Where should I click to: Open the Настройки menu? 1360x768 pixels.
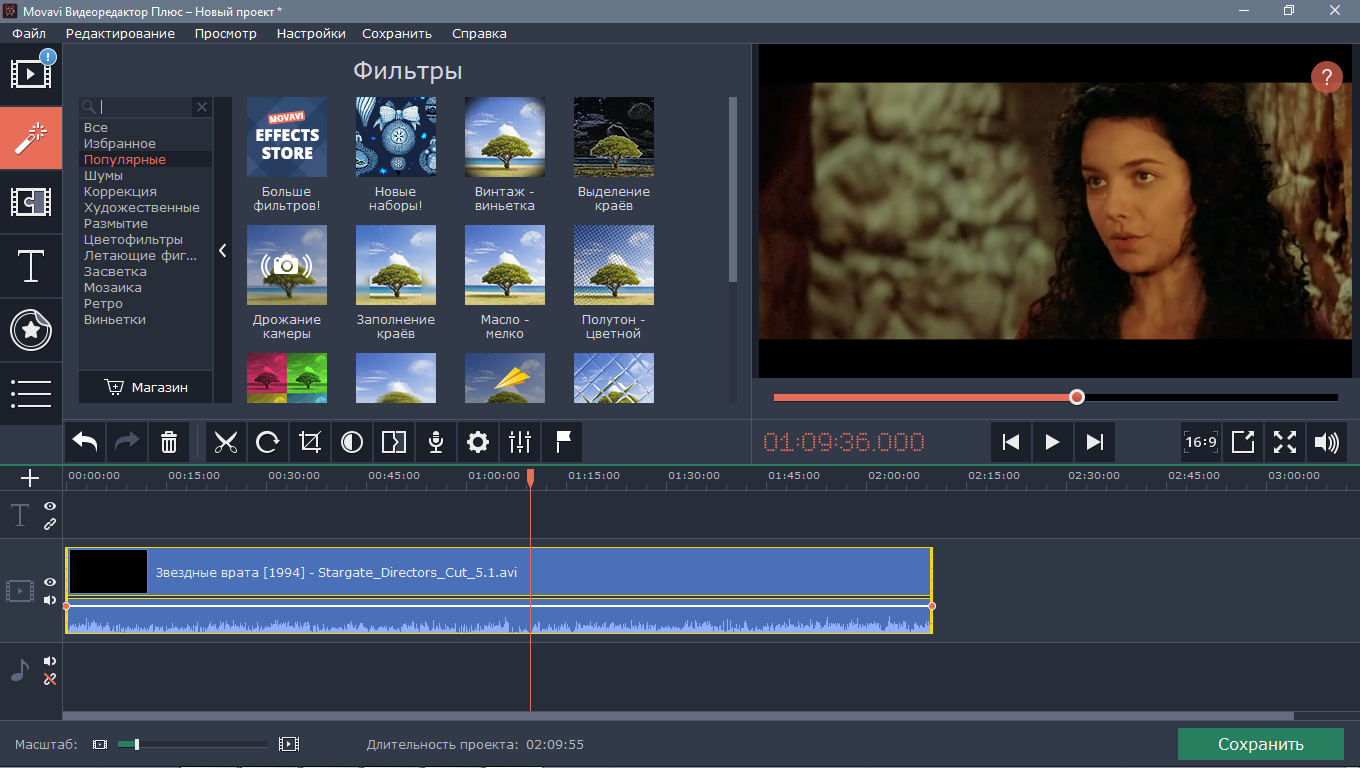point(311,33)
